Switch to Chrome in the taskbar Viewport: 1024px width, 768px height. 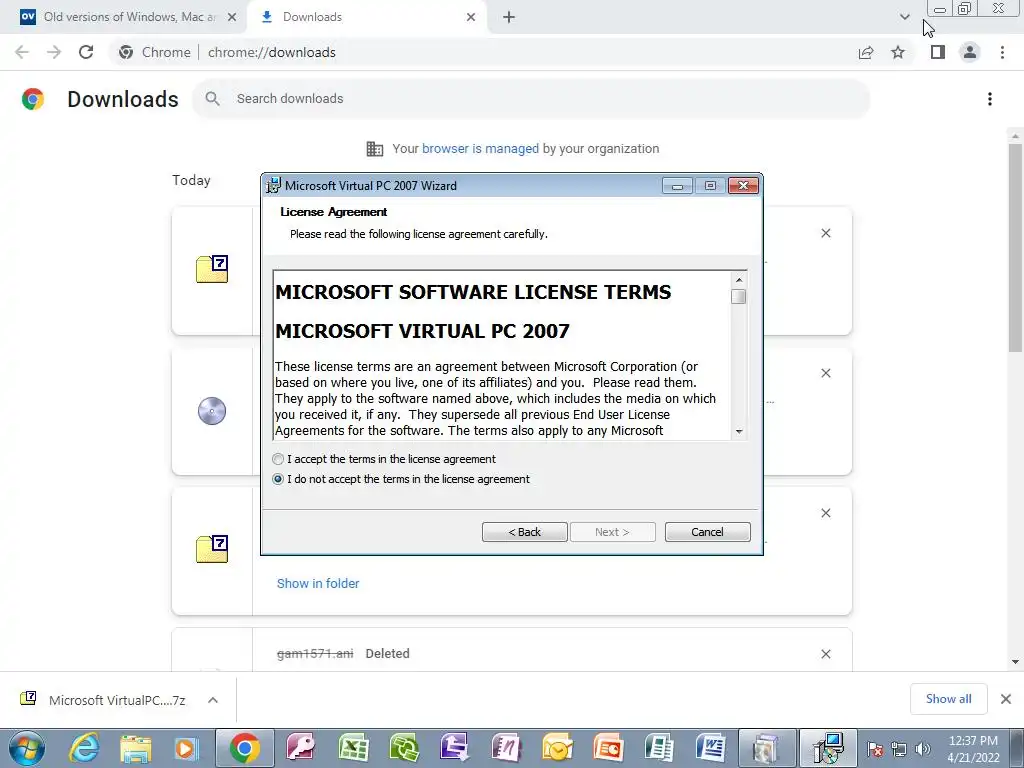click(245, 748)
